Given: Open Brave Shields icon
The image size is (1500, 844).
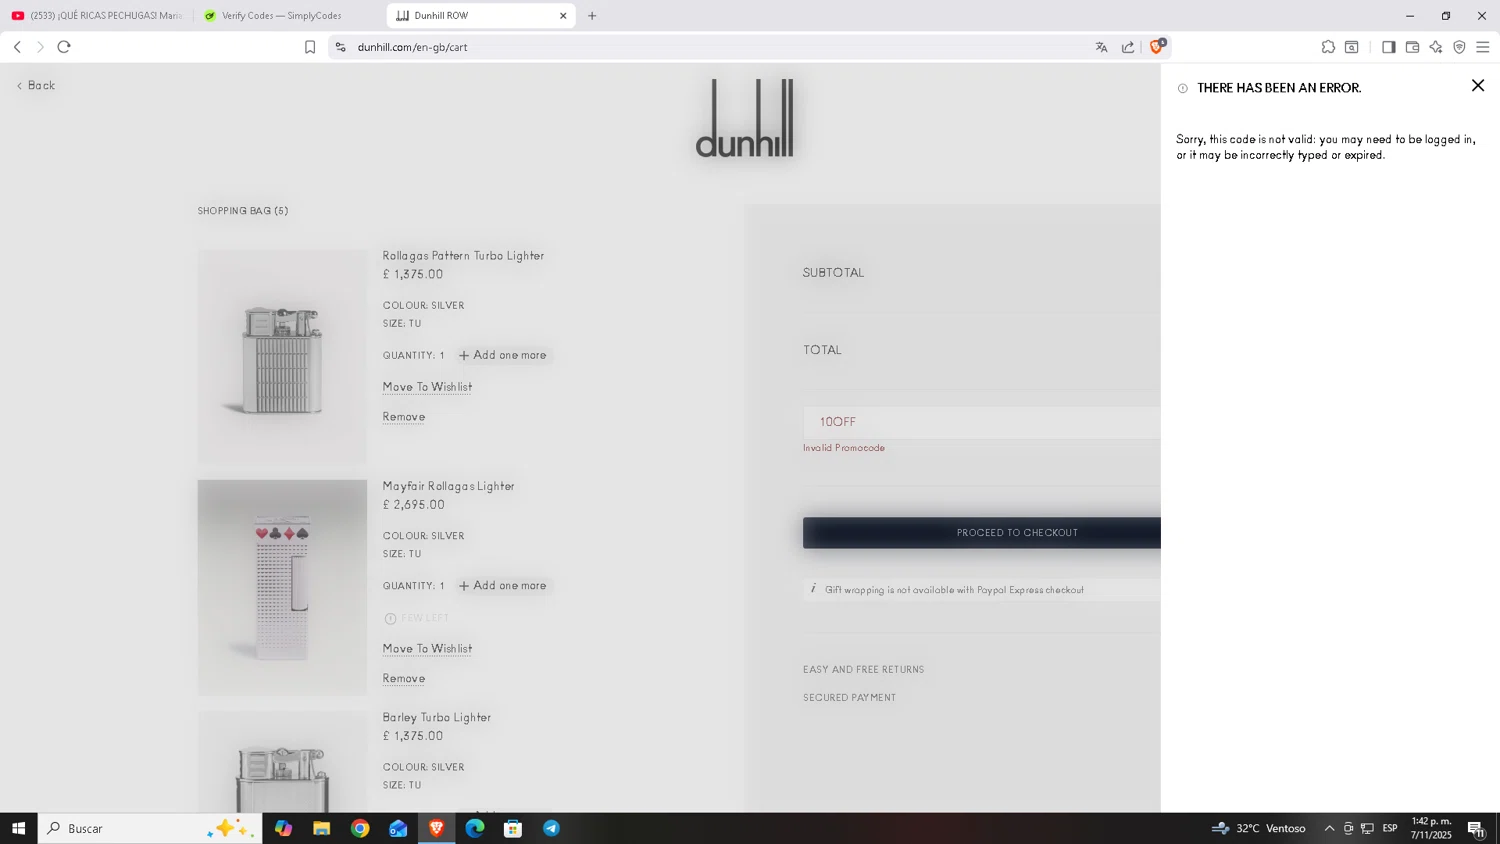Looking at the screenshot, I should 1157,46.
